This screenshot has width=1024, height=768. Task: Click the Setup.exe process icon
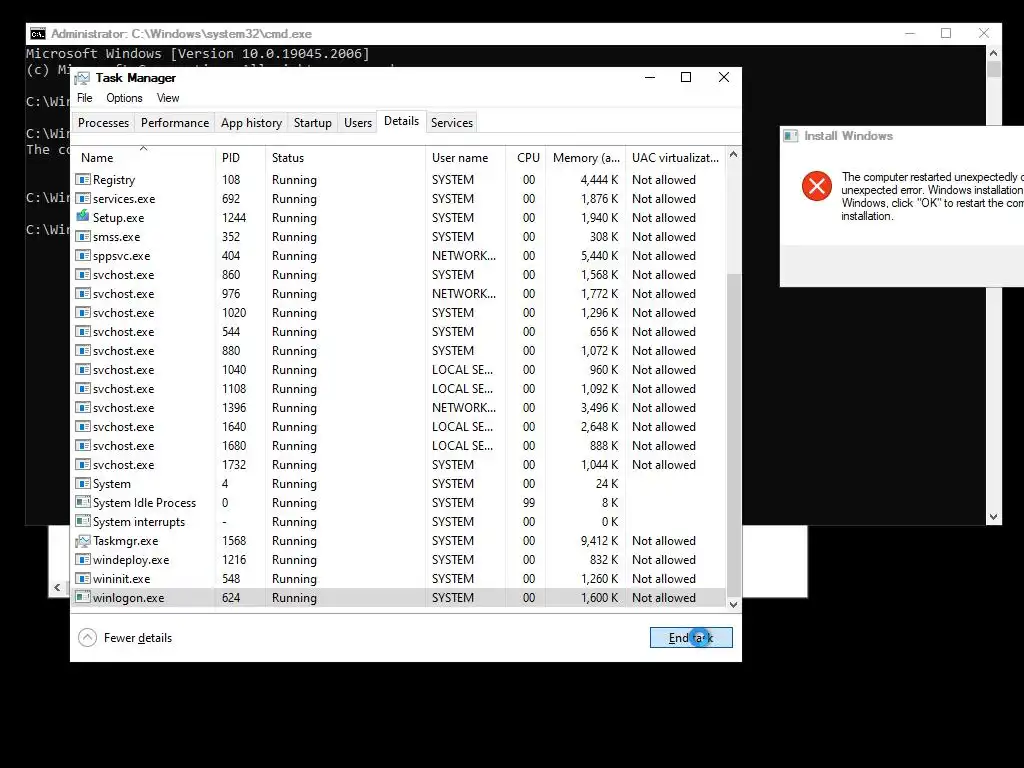point(83,217)
